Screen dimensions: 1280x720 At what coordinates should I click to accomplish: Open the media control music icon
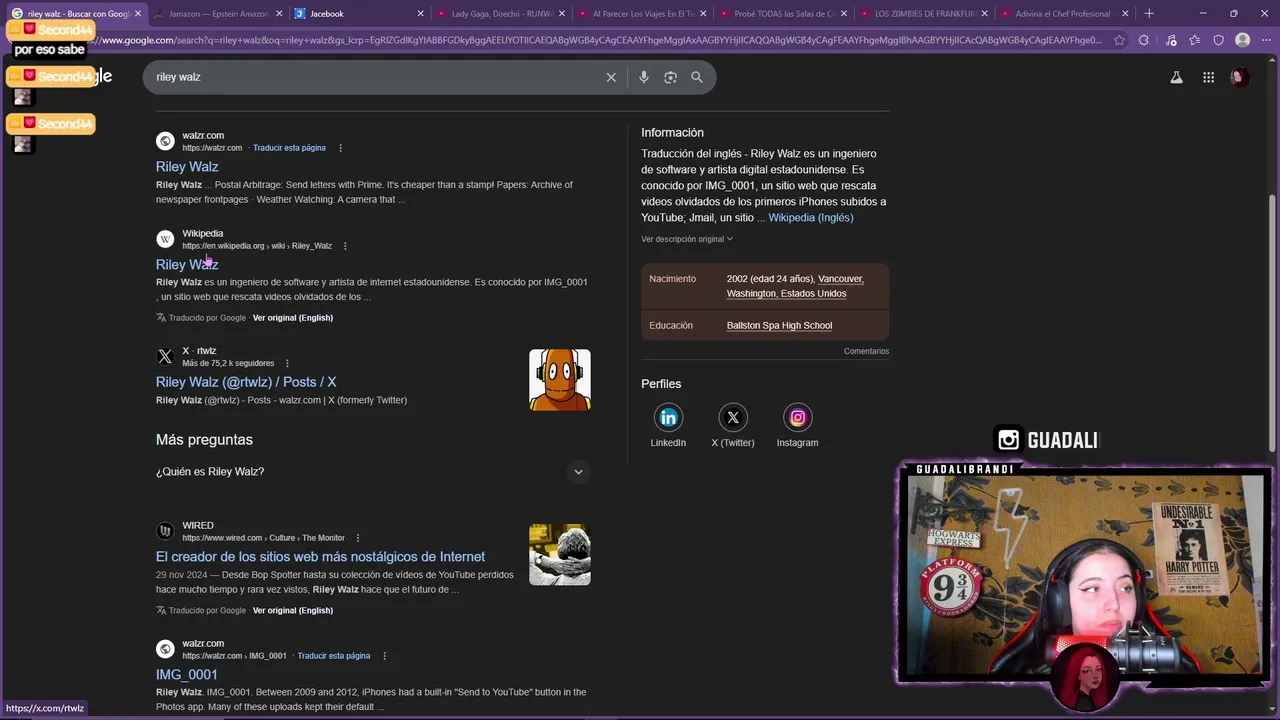point(1171,40)
